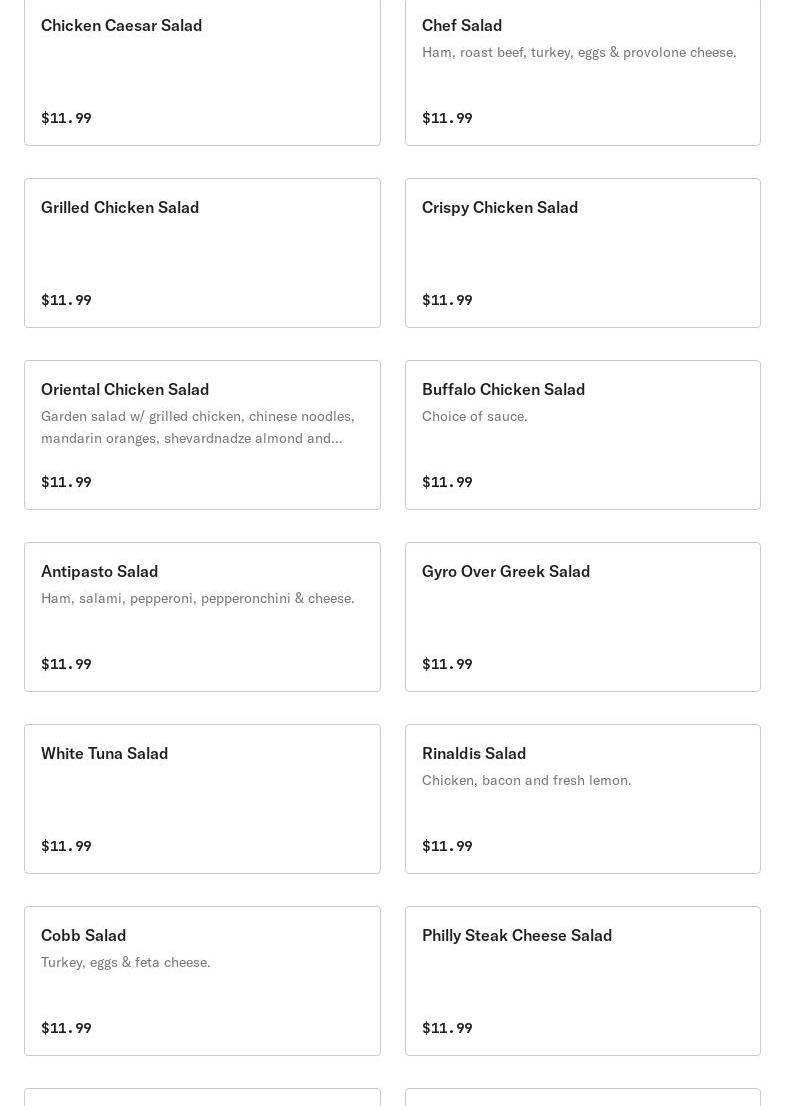Open the Gyro Over Greek Salad card
The height and width of the screenshot is (1106, 785).
(x=506, y=572)
